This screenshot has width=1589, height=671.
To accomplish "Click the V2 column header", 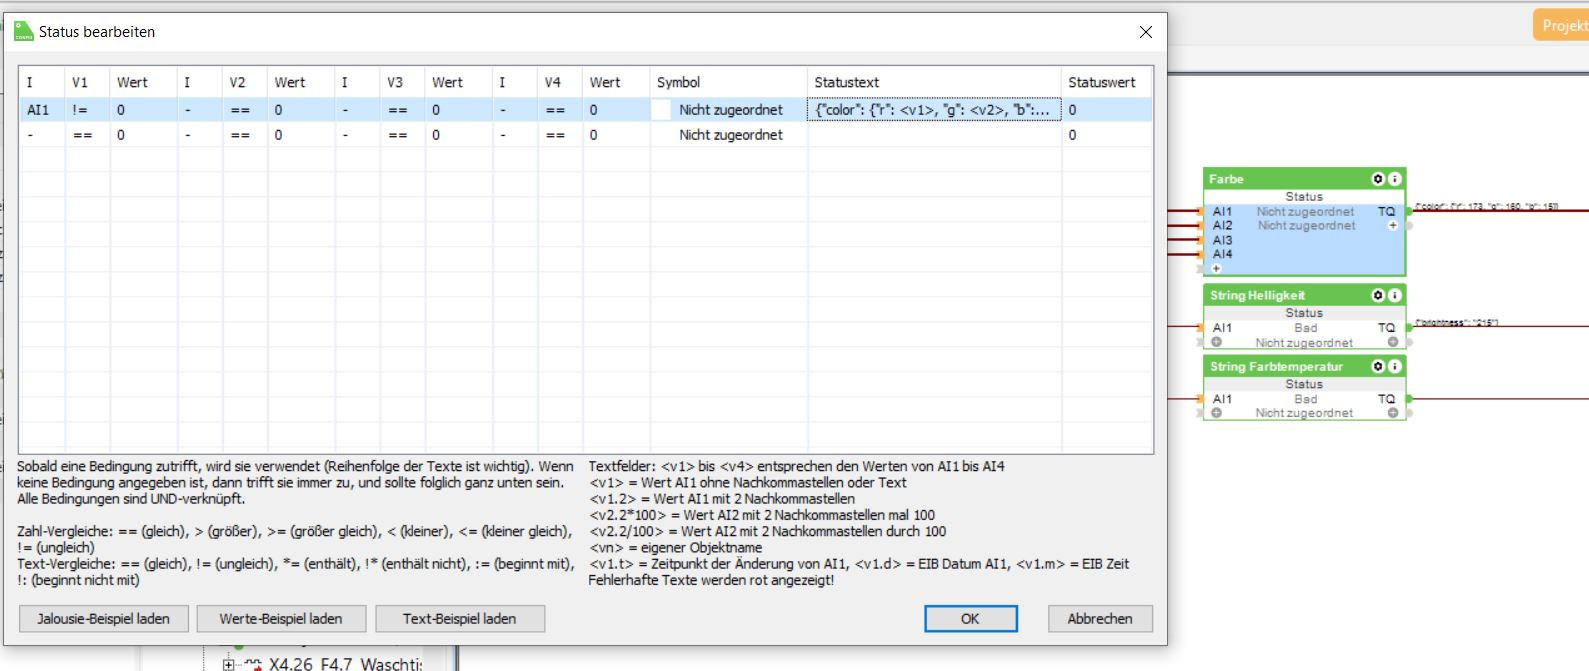I will (x=245, y=82).
